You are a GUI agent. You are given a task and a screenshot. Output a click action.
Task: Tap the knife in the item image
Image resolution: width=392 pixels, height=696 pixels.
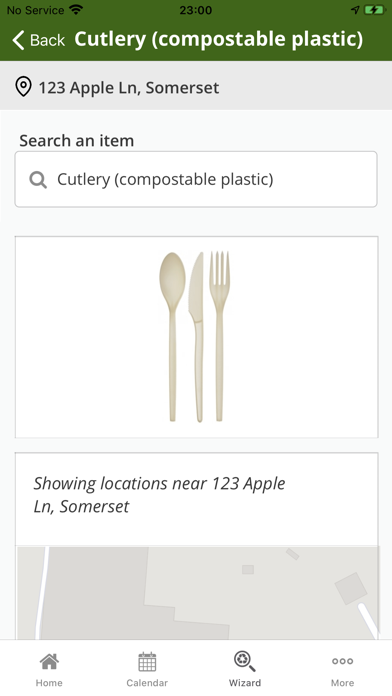[x=197, y=337]
